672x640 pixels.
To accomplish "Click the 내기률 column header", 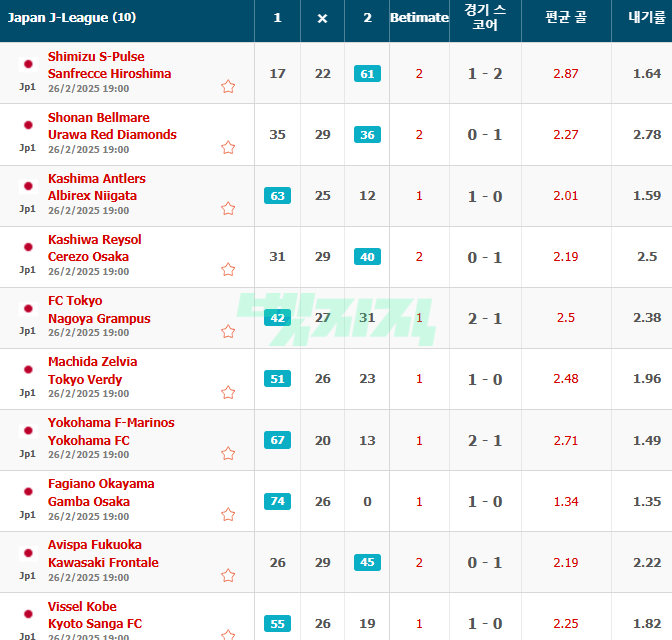I will [x=647, y=17].
